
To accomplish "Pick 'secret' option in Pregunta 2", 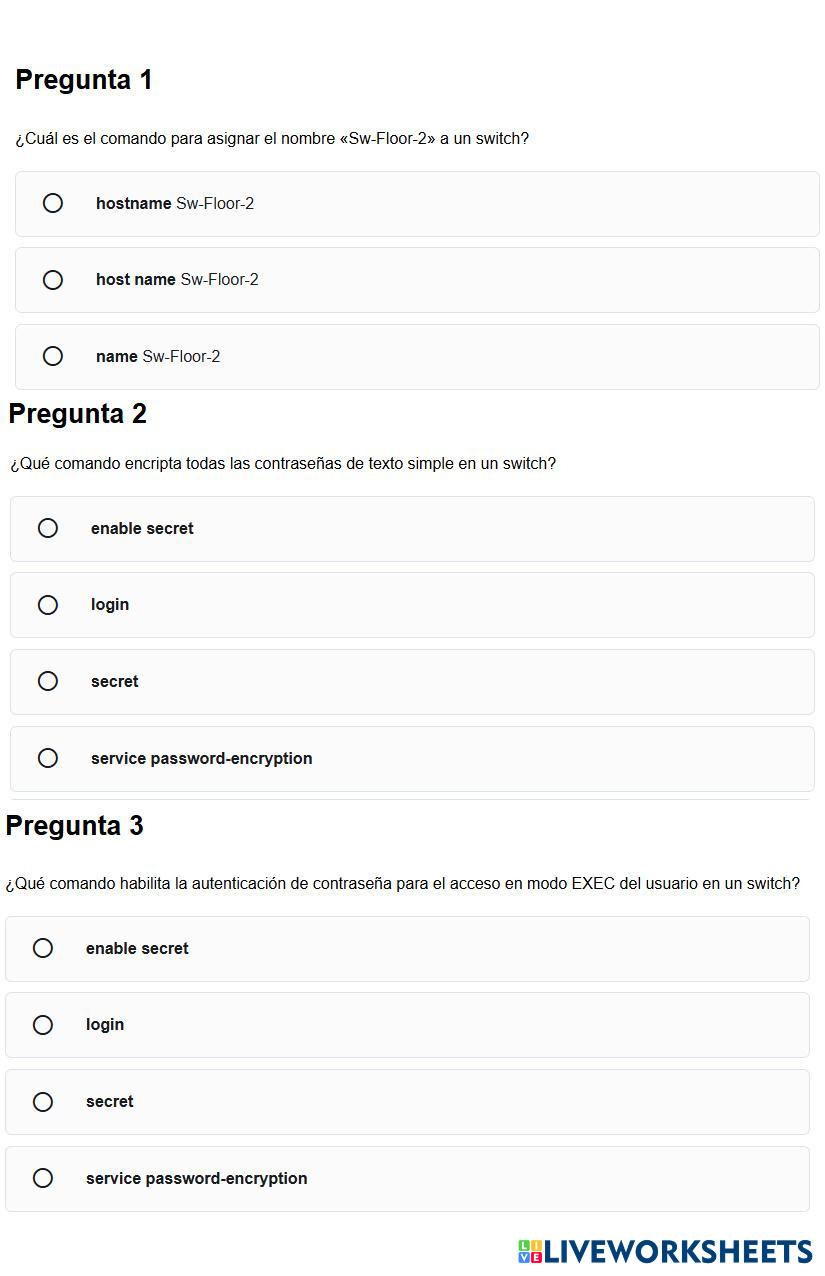I will (x=48, y=681).
